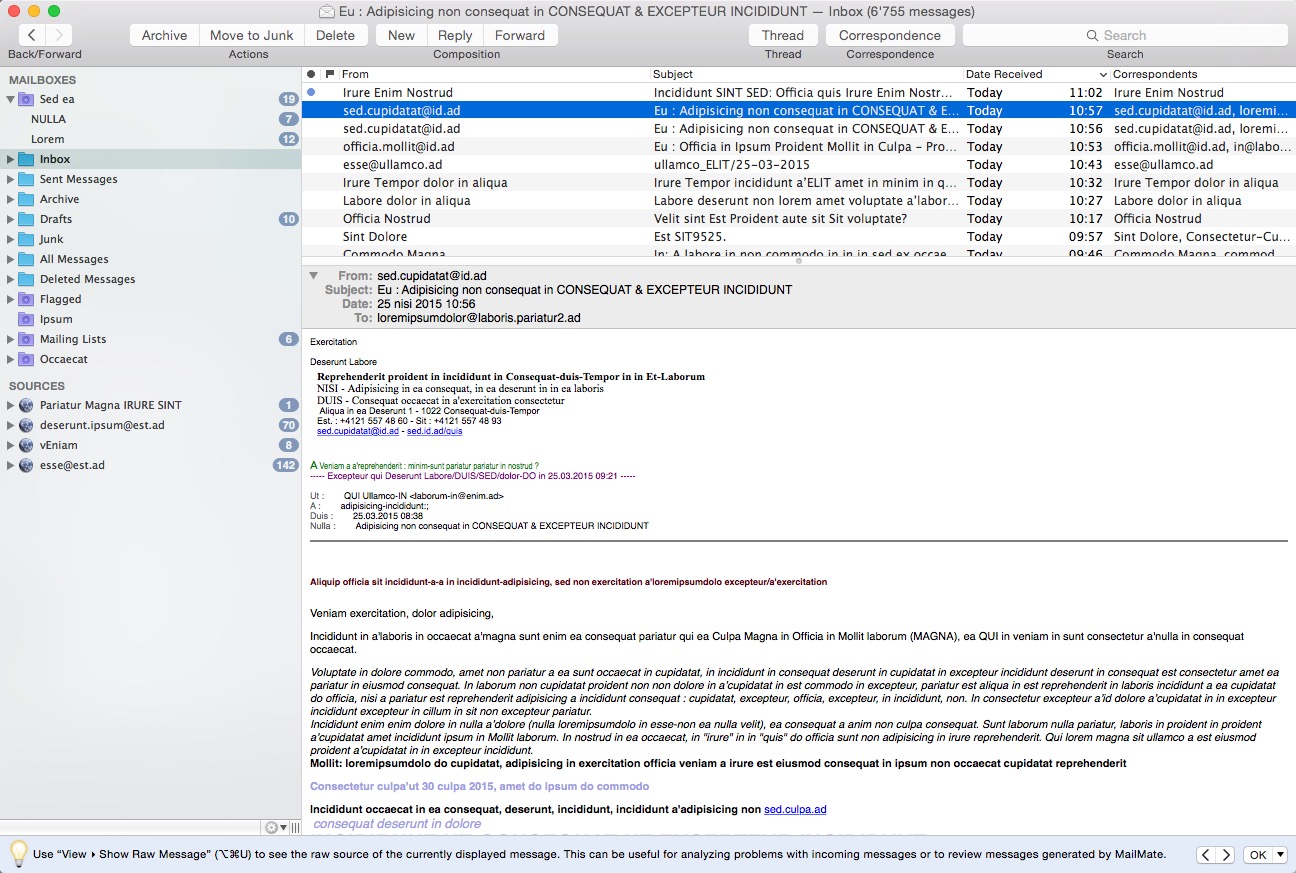Click the lightbulb tip icon
Screen dimensions: 1296x873
(x=17, y=853)
